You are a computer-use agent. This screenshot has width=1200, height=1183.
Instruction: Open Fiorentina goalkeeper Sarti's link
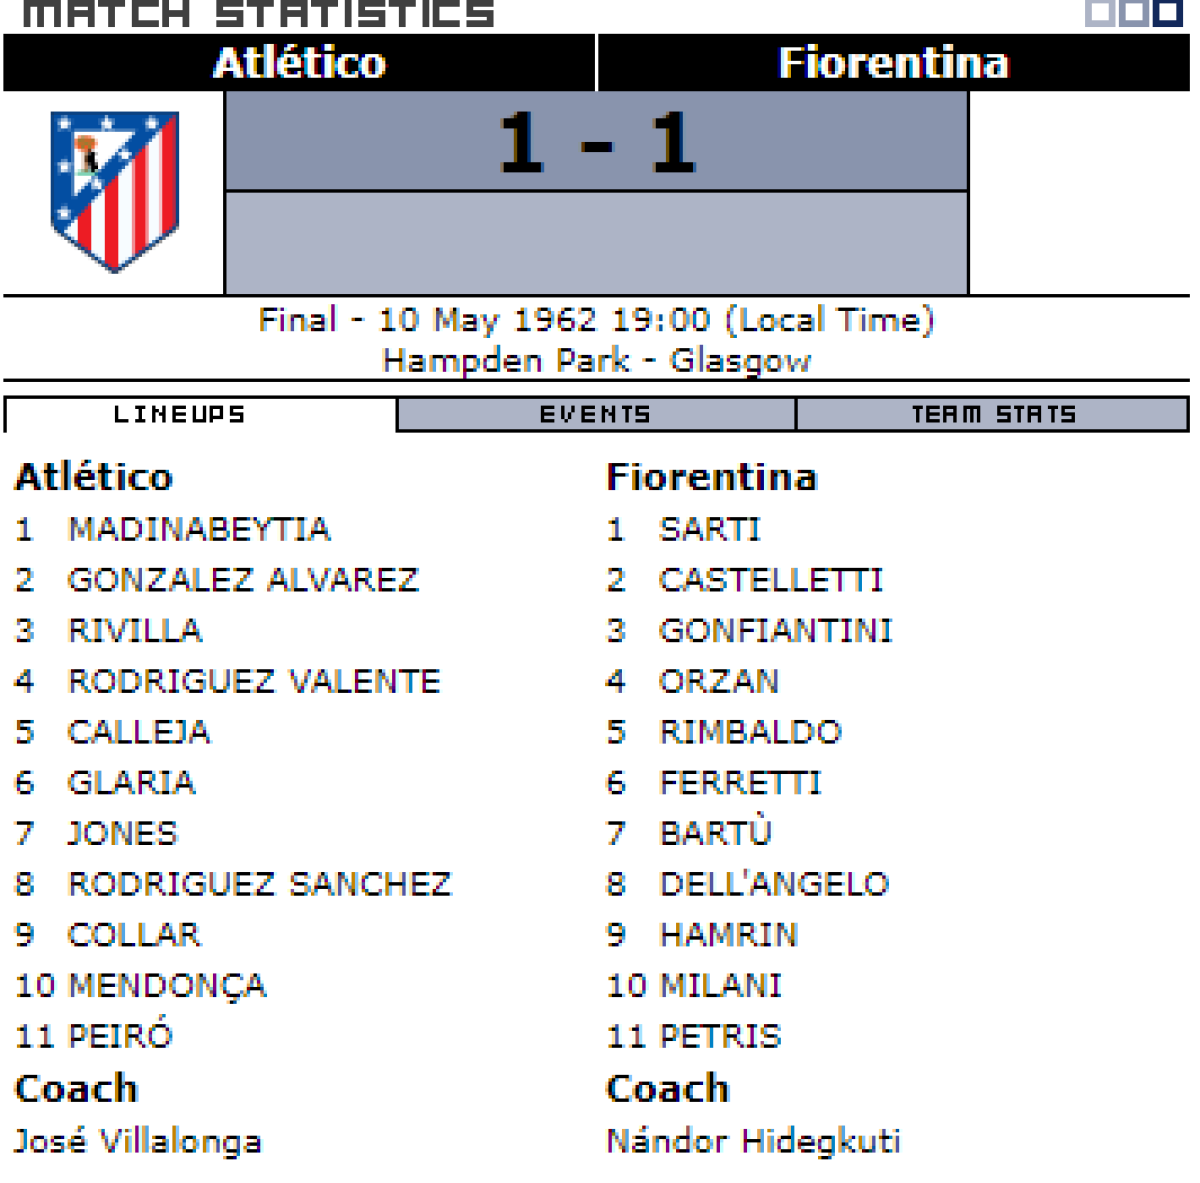[710, 529]
